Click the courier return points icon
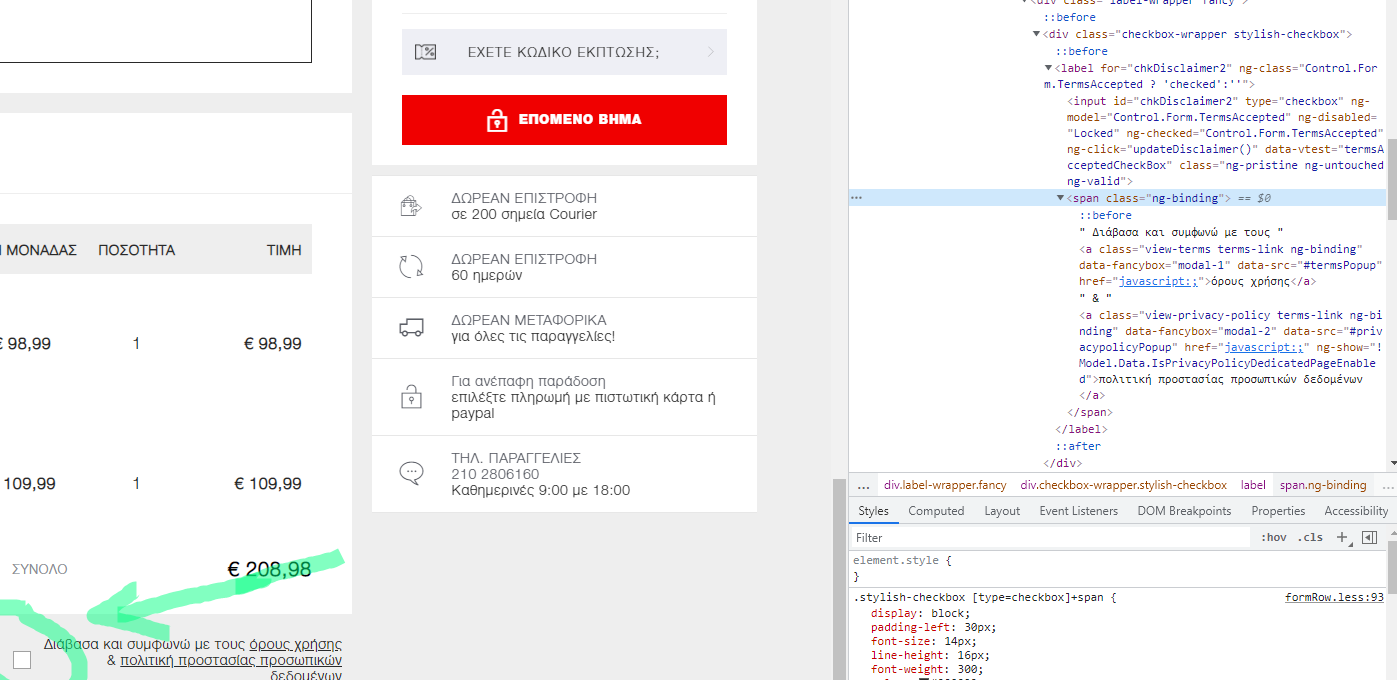The width and height of the screenshot is (1397, 680). [410, 206]
